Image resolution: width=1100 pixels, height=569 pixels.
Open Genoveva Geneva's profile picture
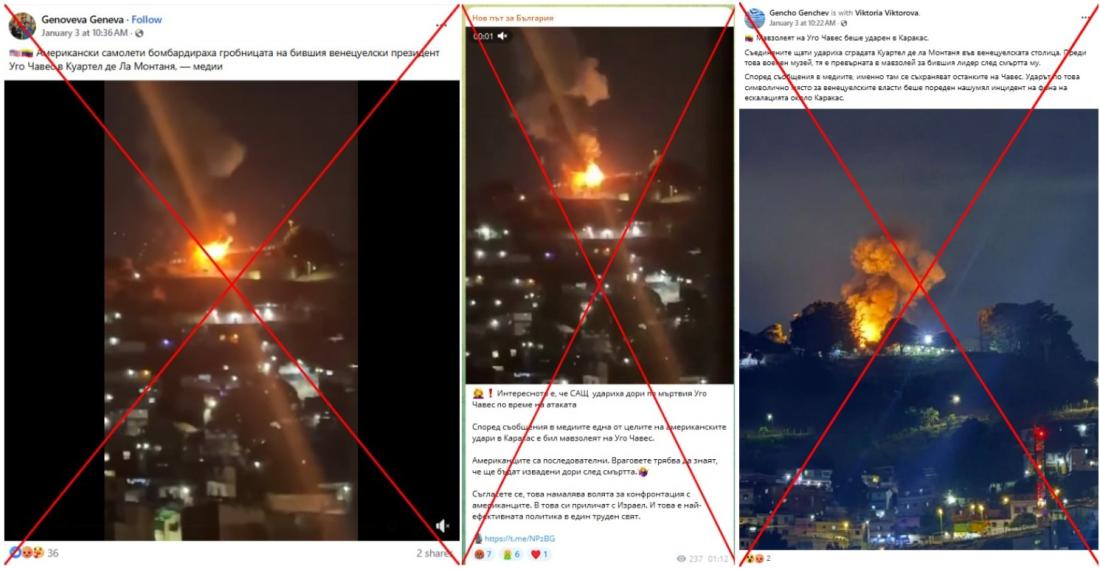22,25
